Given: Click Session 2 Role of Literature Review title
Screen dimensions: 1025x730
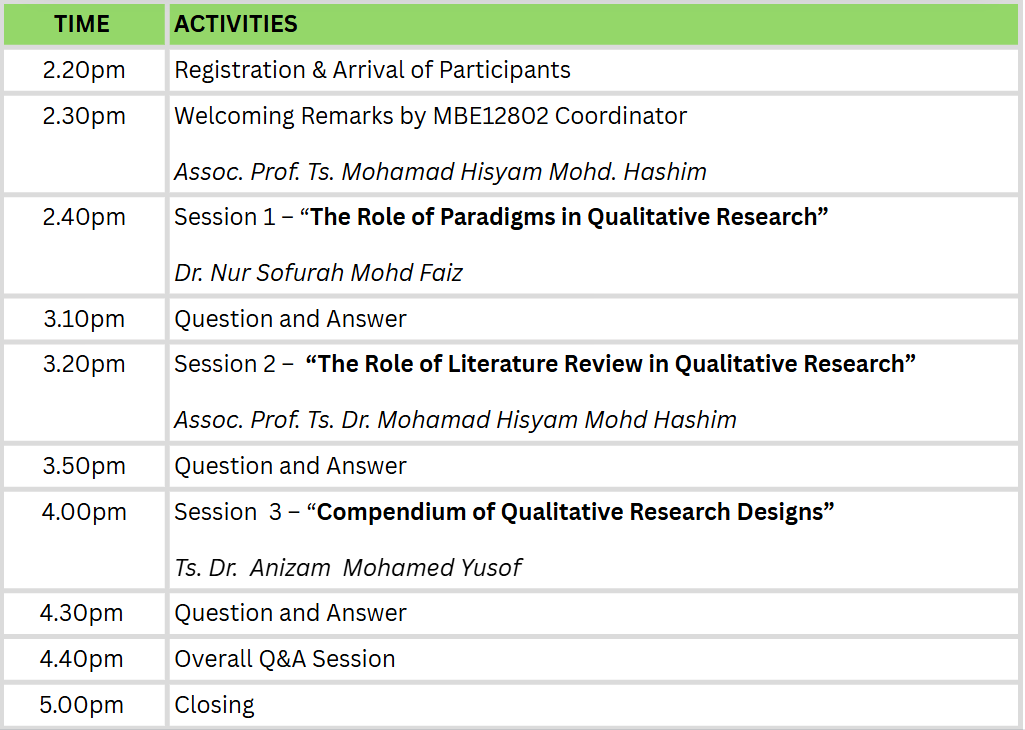Looking at the screenshot, I should tap(545, 364).
